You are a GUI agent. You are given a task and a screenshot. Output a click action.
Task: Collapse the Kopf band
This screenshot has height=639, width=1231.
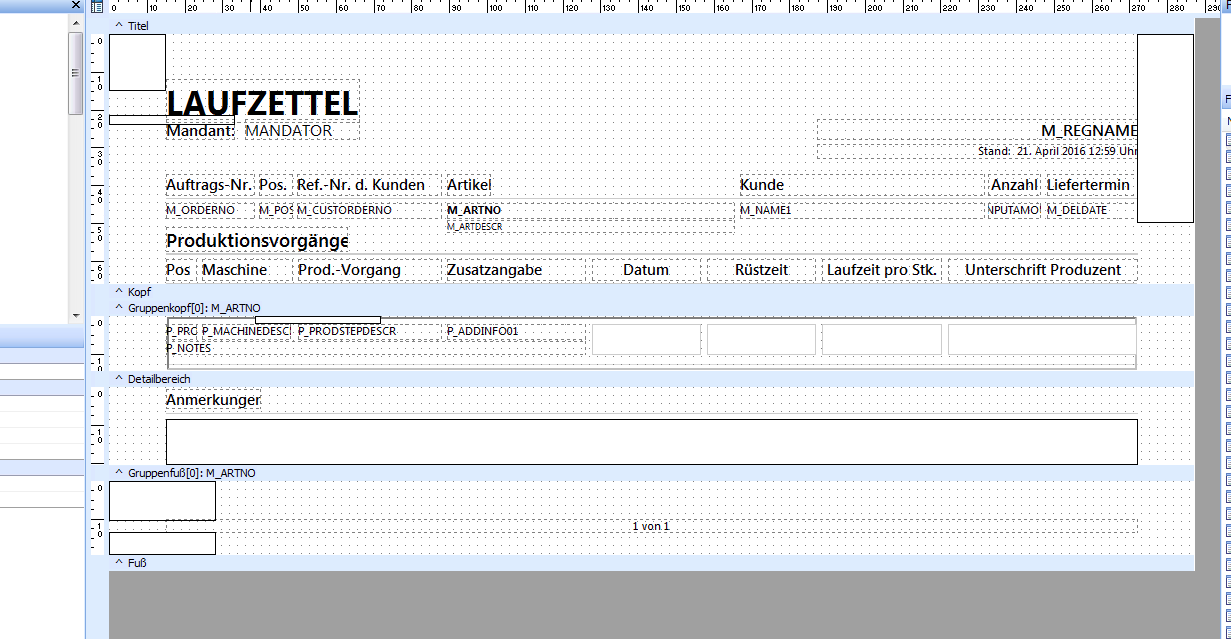(x=119, y=292)
